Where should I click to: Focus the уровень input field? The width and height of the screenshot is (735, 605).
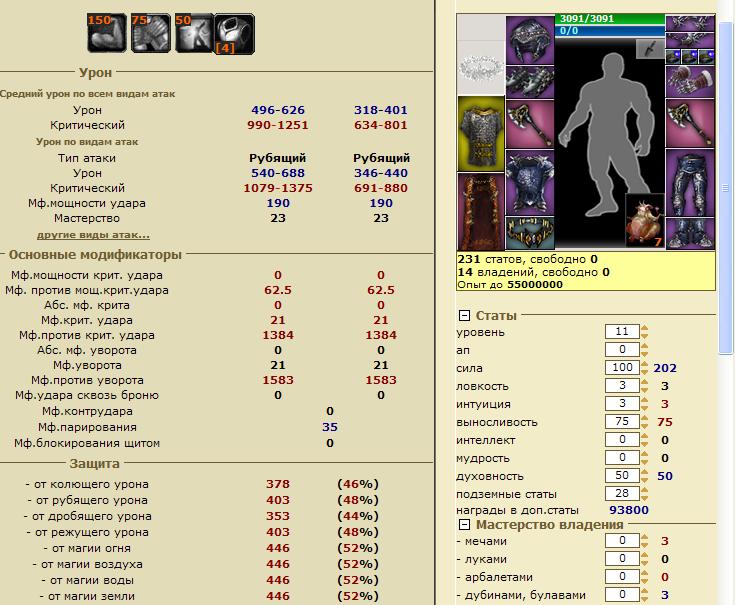(x=622, y=332)
